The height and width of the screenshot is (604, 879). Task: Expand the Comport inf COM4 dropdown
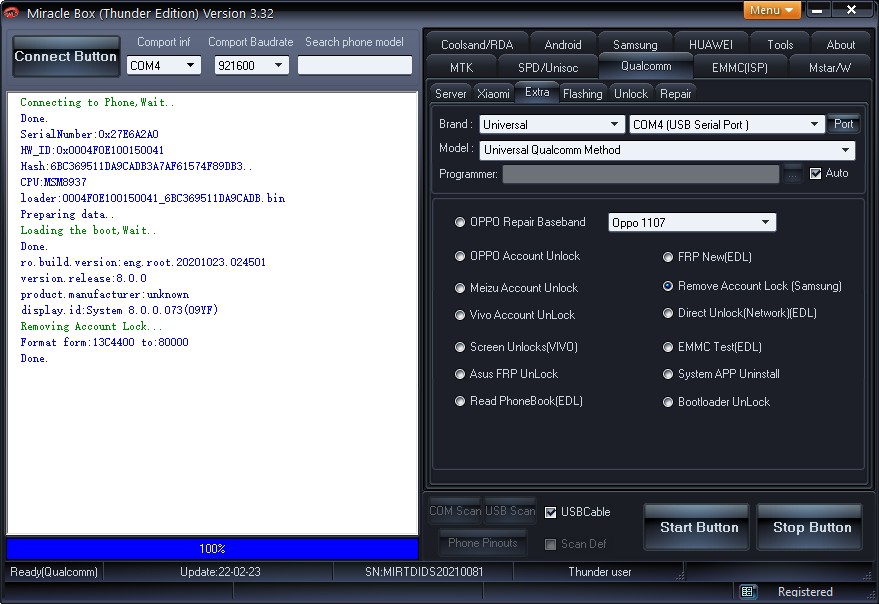[191, 66]
